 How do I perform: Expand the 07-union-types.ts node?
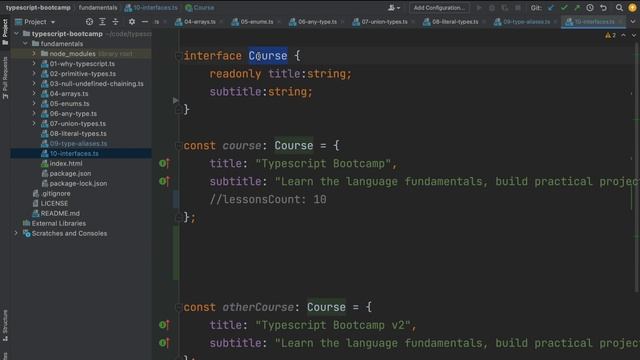34,123
